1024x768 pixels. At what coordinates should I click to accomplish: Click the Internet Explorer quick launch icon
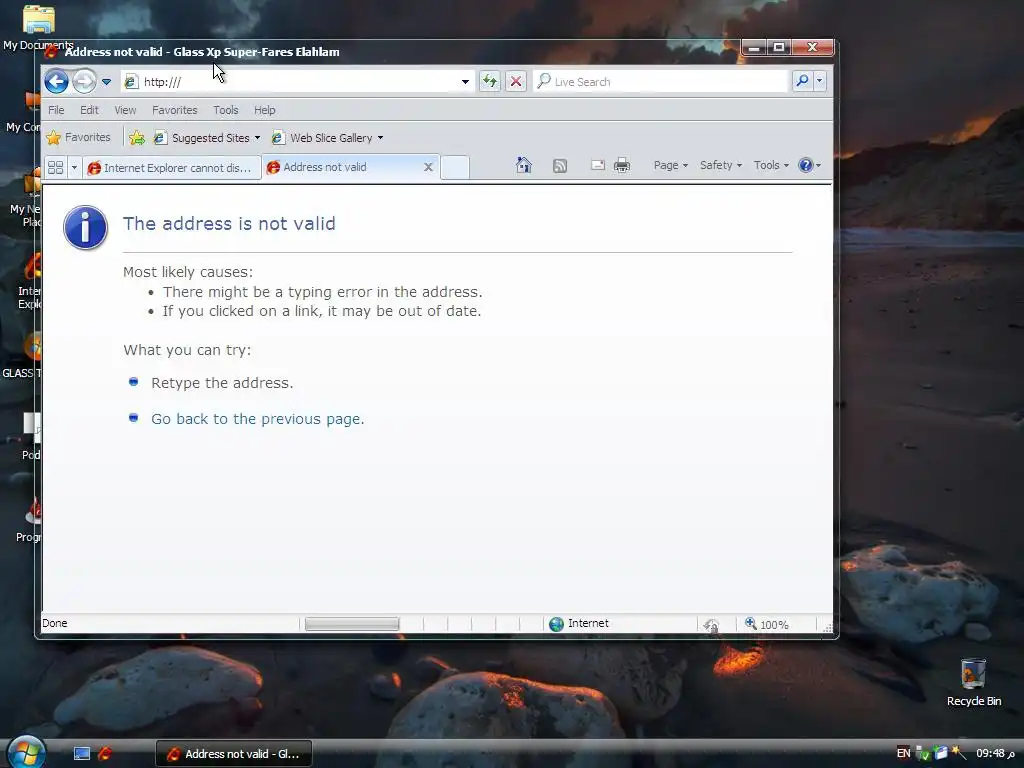click(105, 754)
